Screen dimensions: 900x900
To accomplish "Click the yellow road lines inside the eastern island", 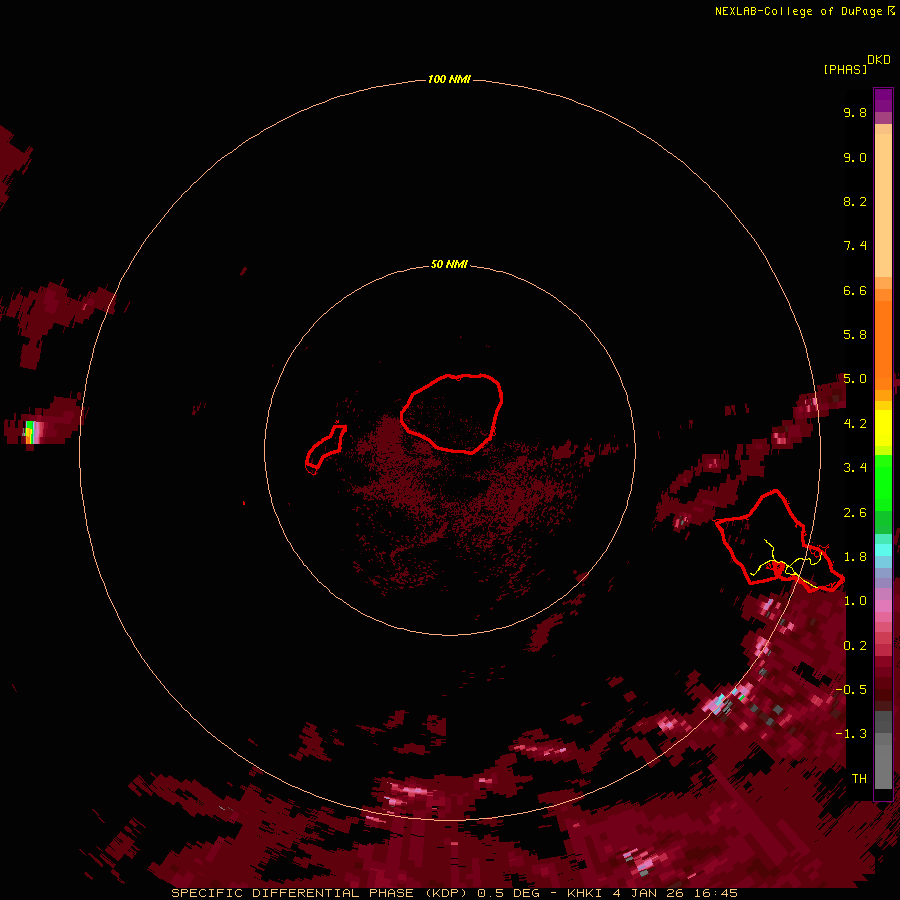I will 783,562.
